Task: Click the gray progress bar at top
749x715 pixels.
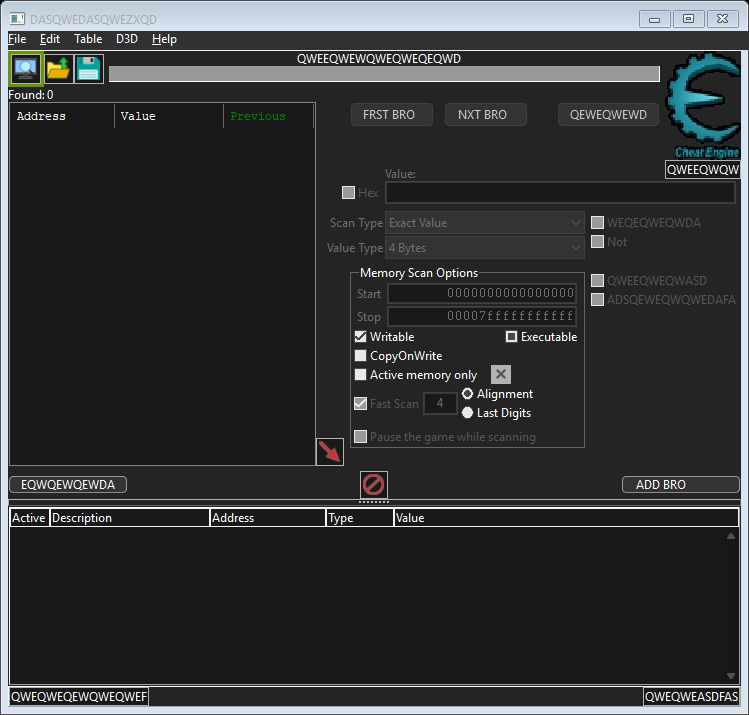Action: pyautogui.click(x=384, y=74)
